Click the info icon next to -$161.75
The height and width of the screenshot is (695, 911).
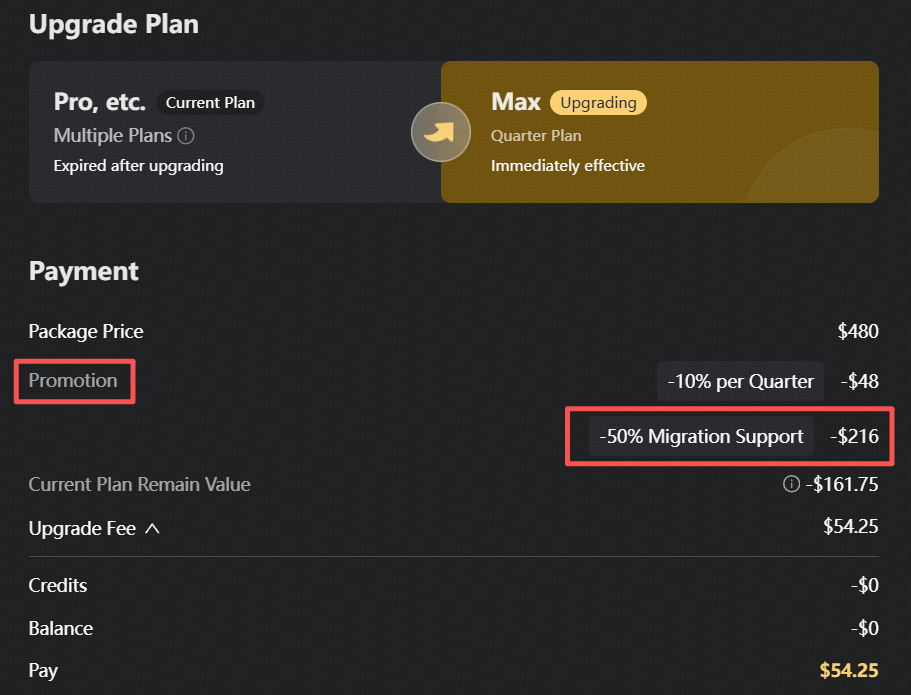point(791,483)
